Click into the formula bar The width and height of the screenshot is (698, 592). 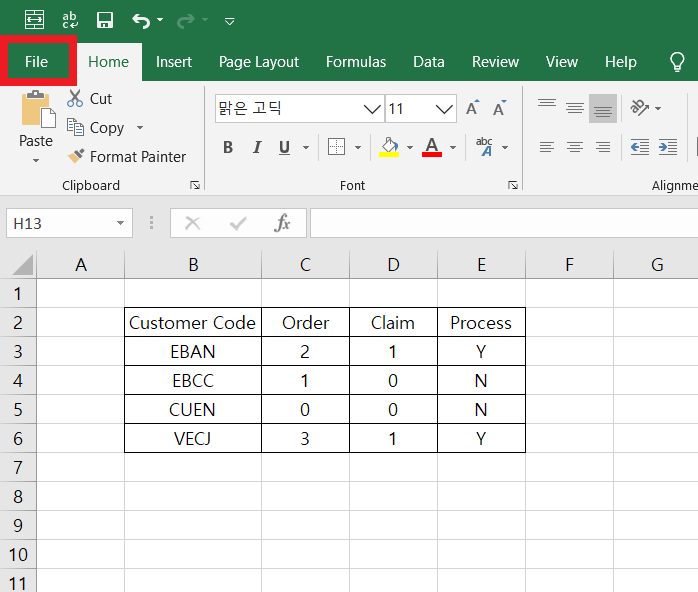(504, 223)
